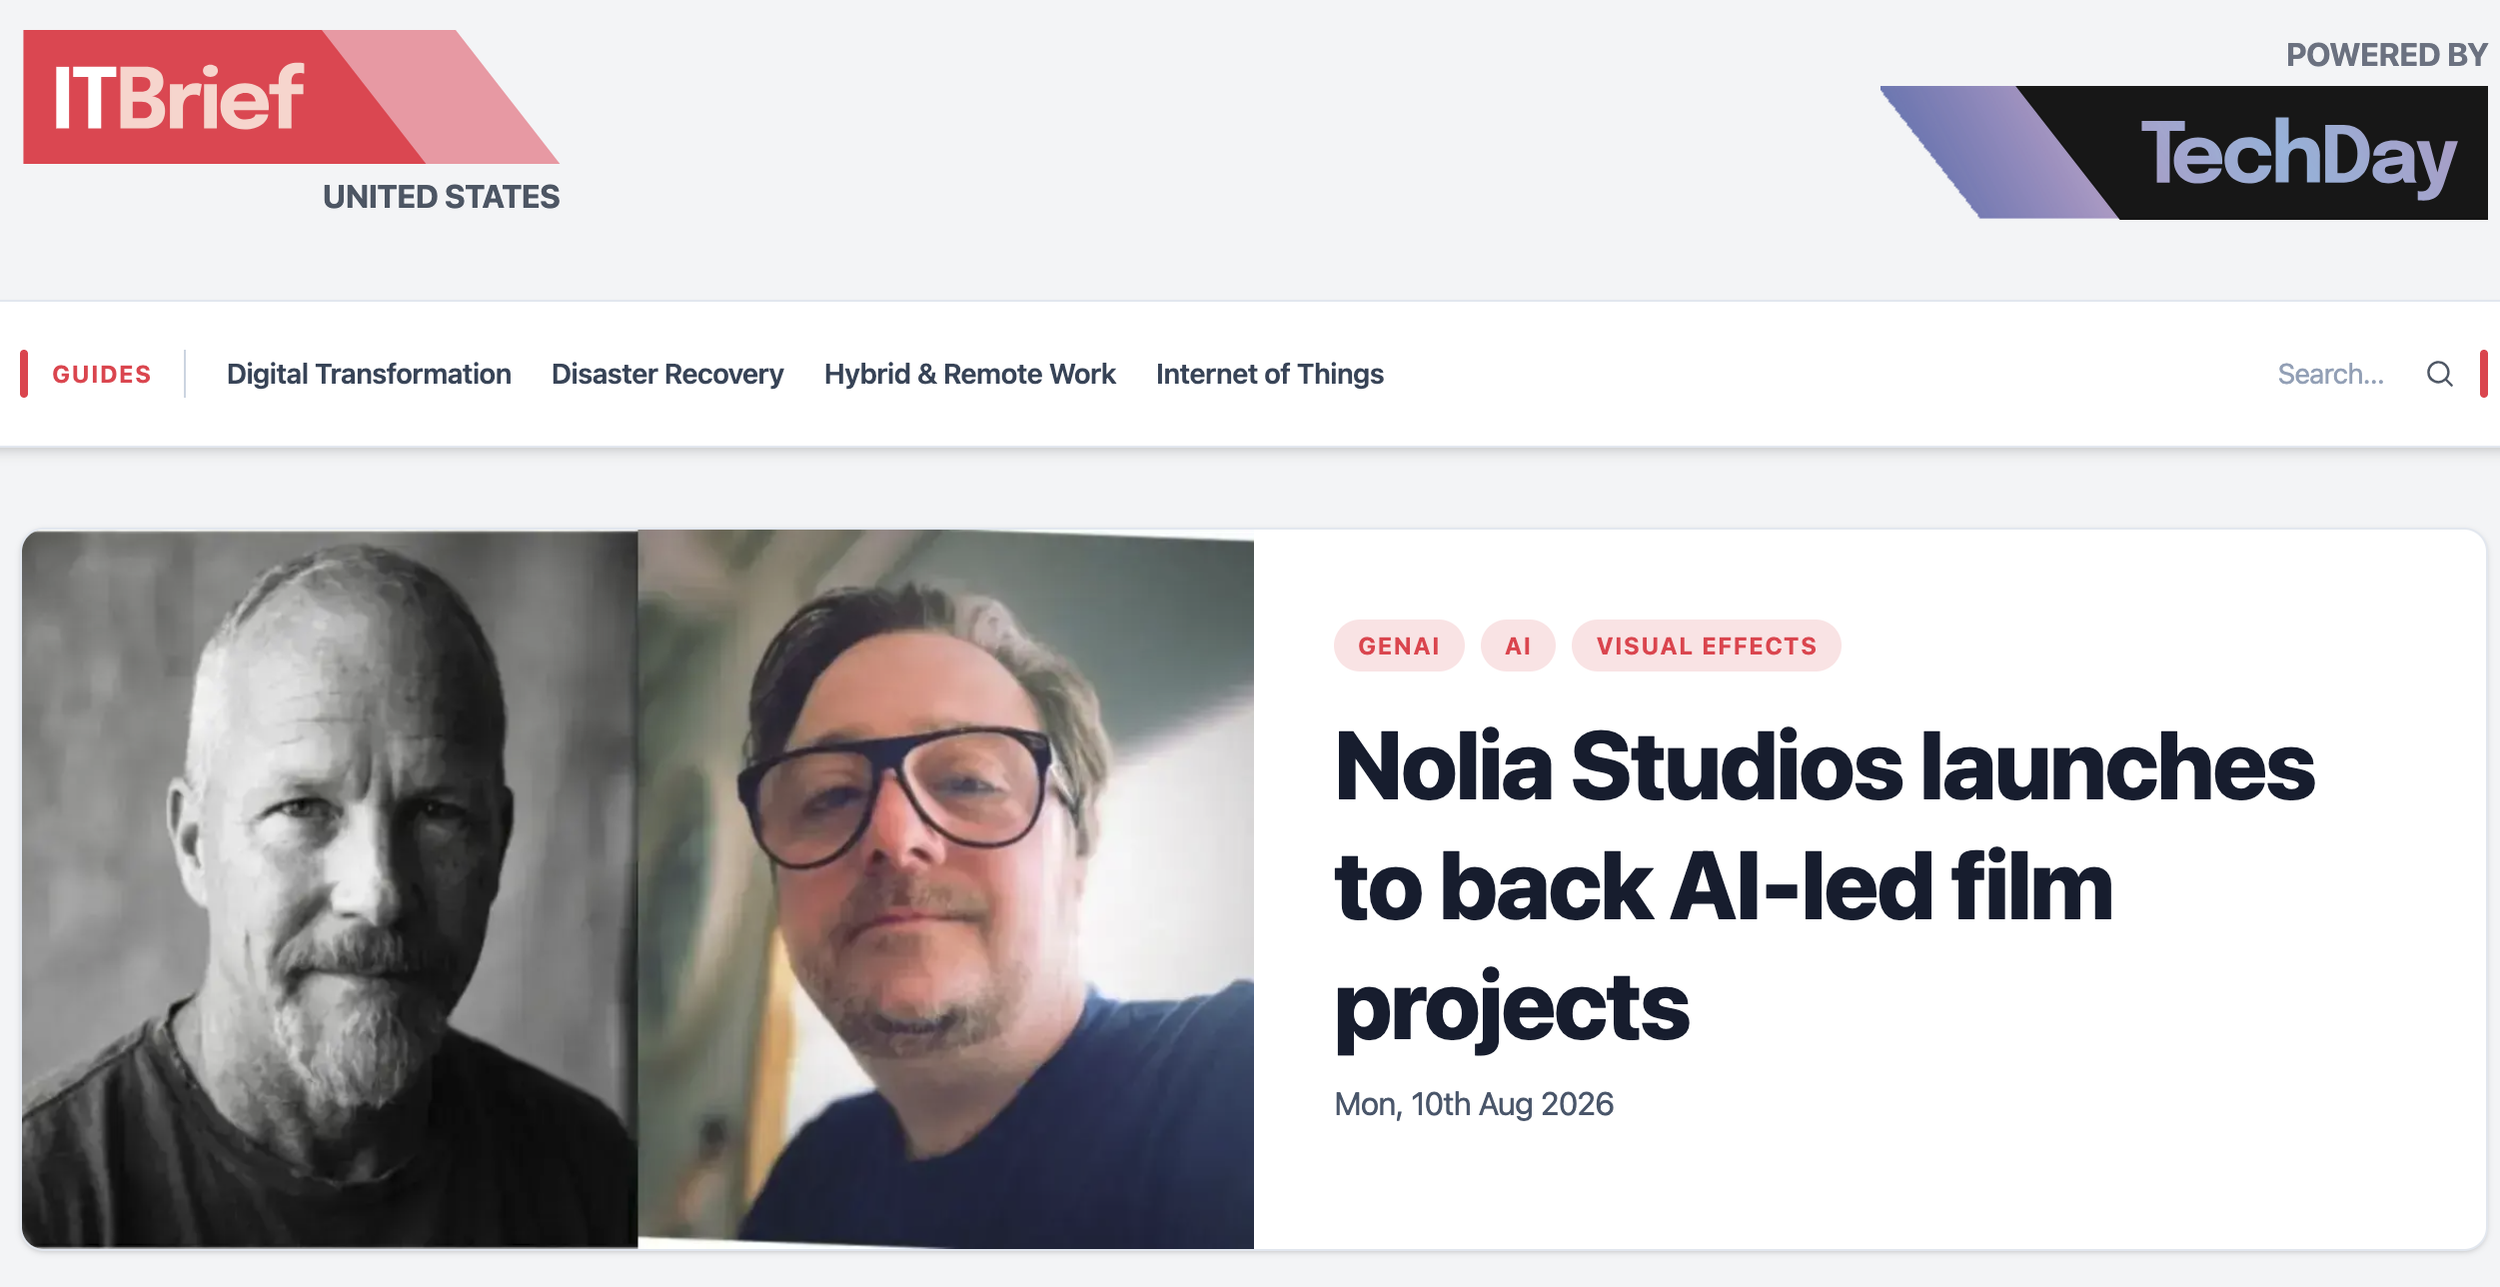
Task: Filter by the GENAI tag
Action: pos(1398,646)
